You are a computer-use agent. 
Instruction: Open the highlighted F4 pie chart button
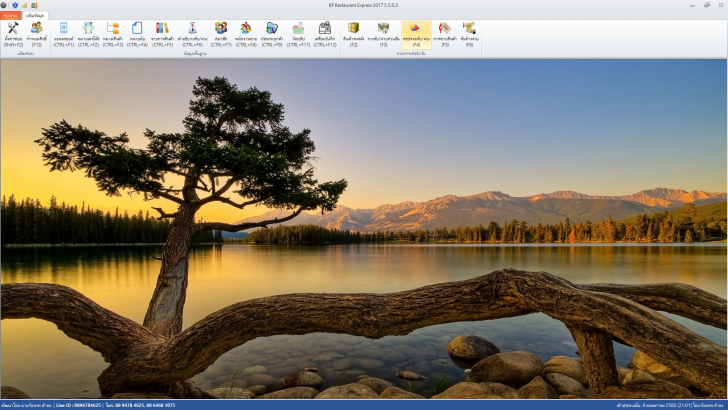tap(416, 35)
